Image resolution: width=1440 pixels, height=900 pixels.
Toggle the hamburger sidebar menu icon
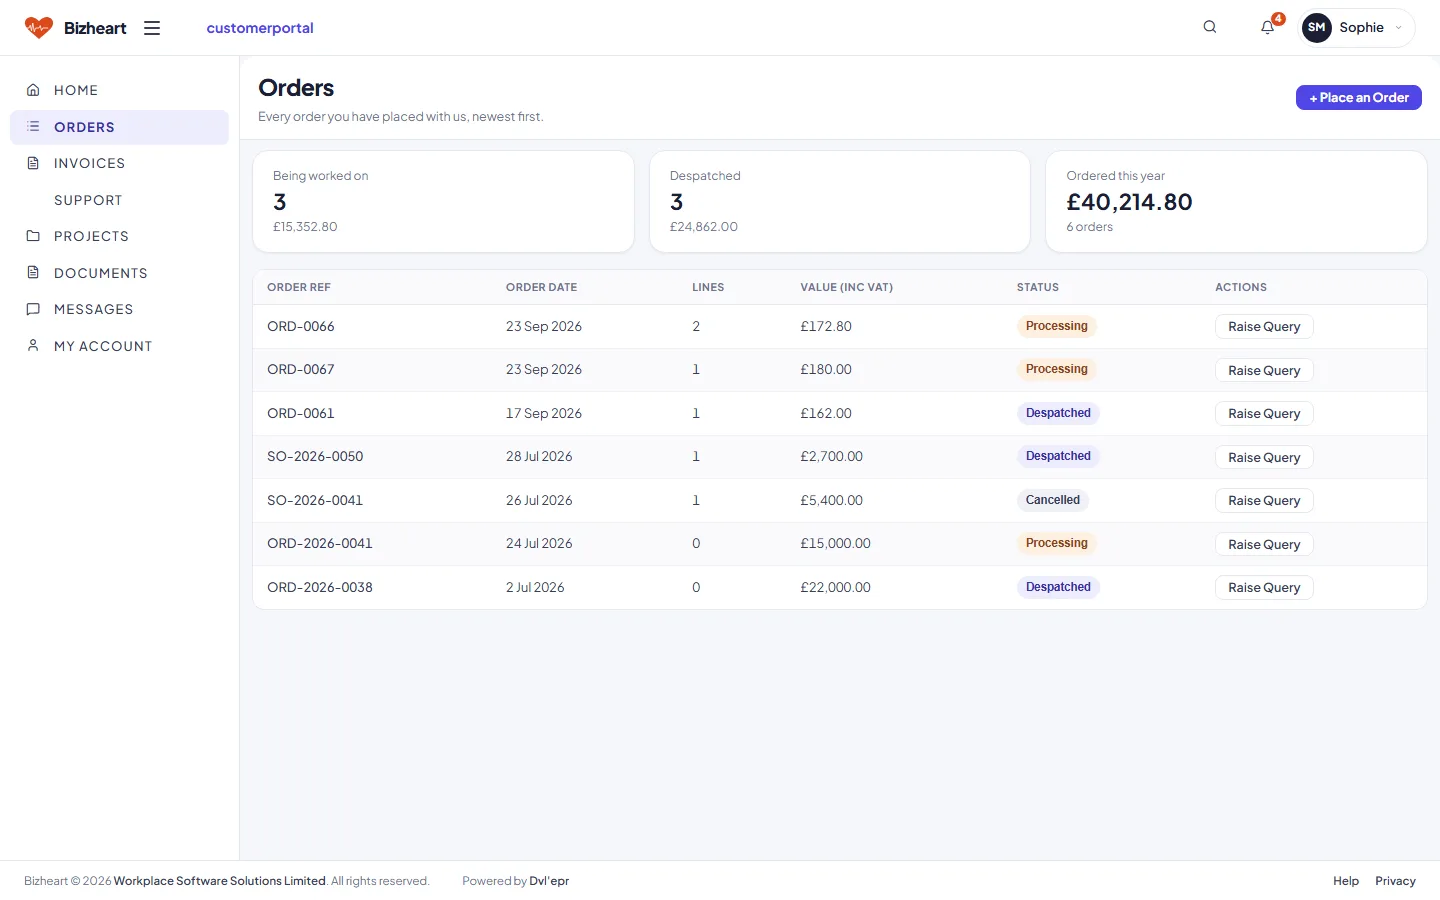(x=152, y=28)
